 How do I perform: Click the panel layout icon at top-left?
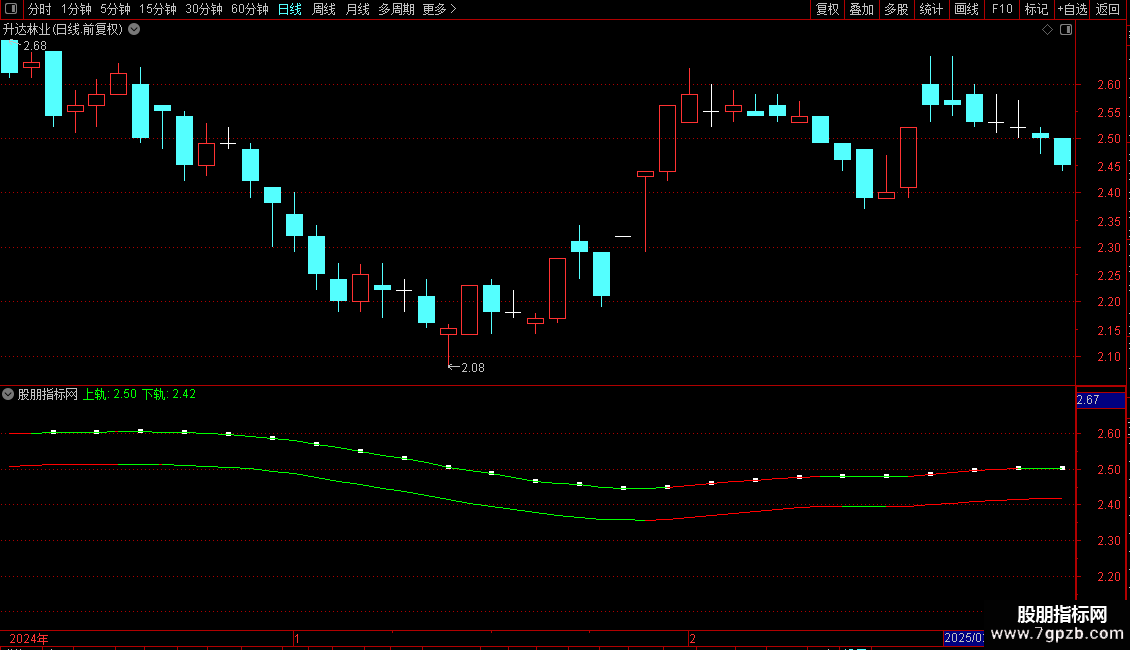11,9
